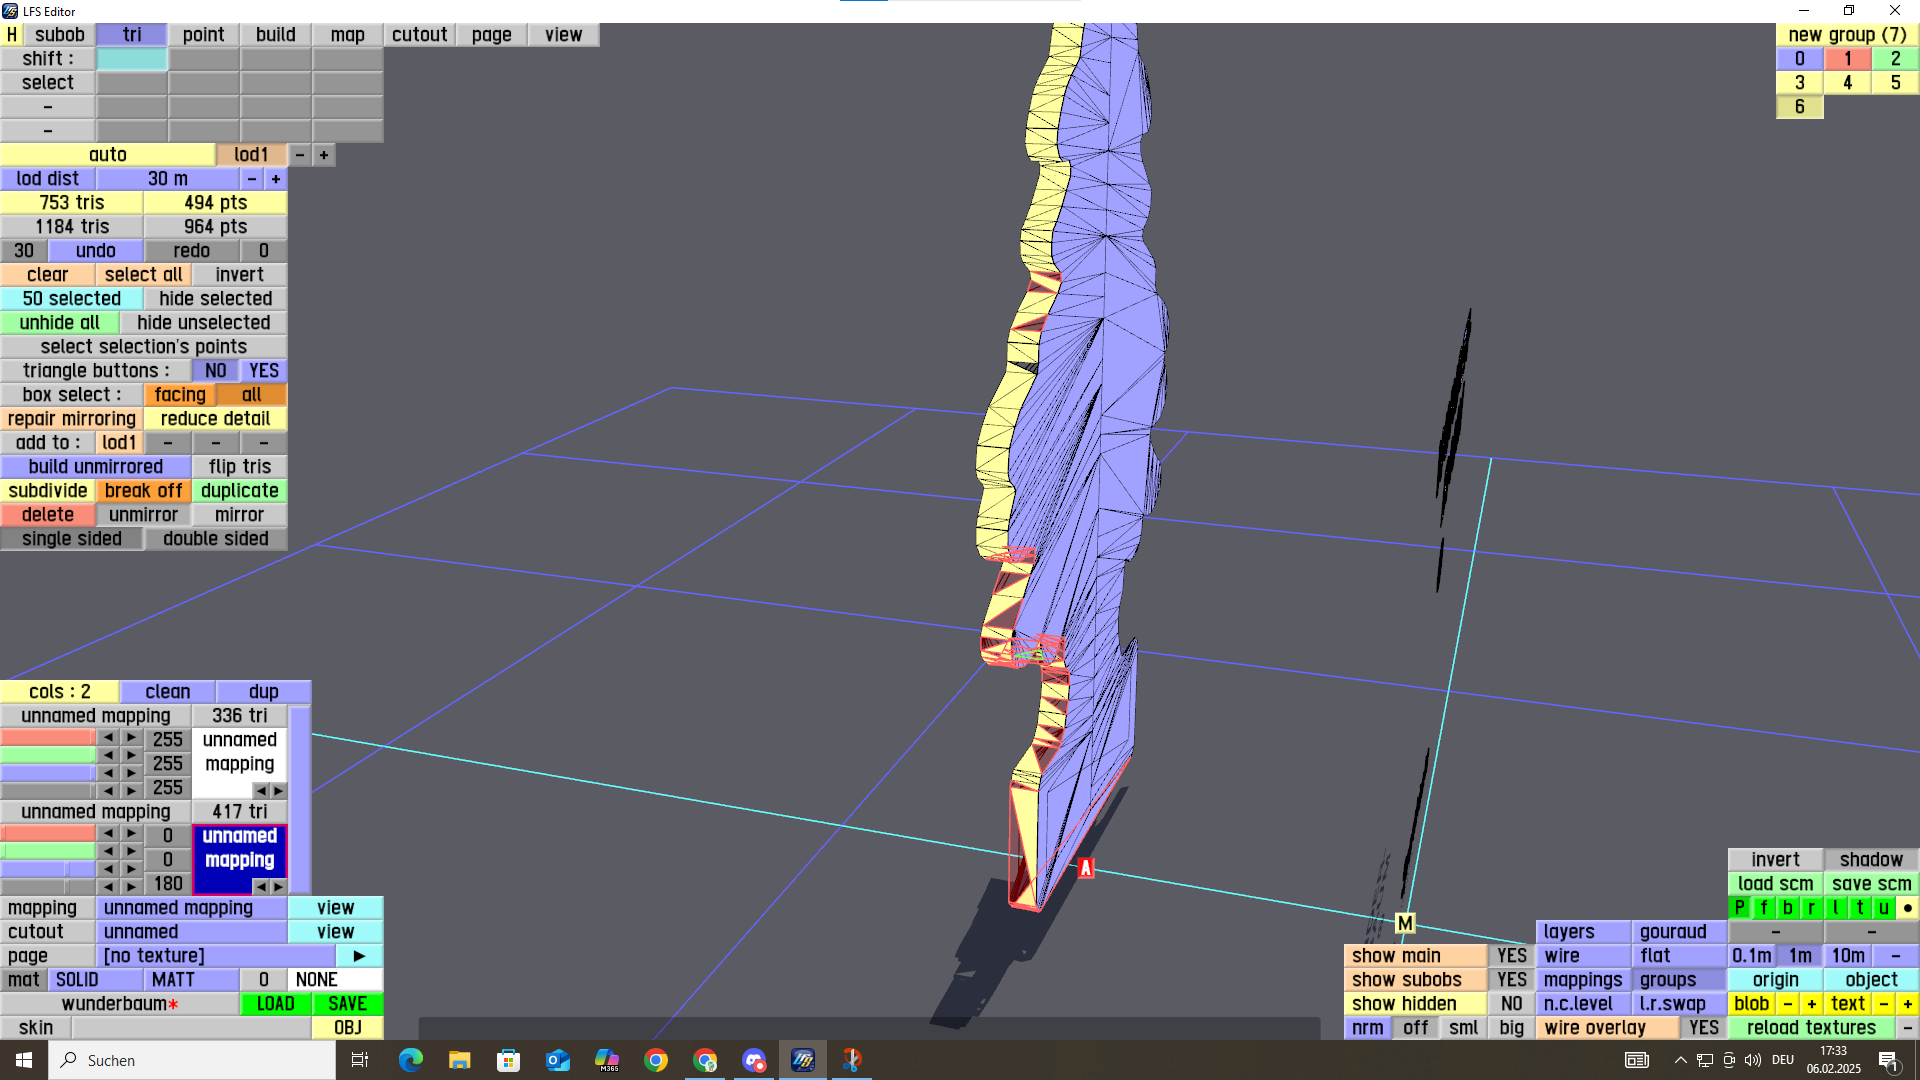
Task: Open the unnamed cutout name selector
Action: click(x=191, y=932)
